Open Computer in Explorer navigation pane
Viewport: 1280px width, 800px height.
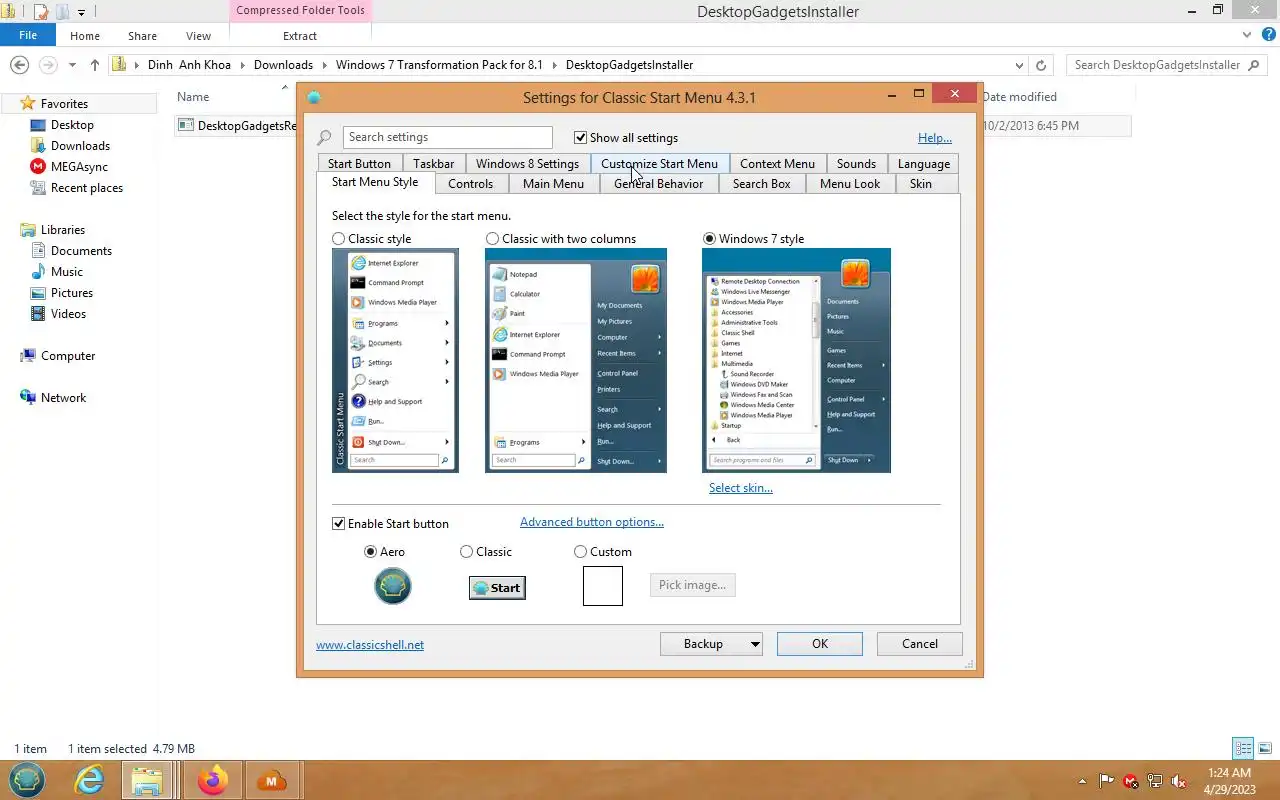[68, 356]
